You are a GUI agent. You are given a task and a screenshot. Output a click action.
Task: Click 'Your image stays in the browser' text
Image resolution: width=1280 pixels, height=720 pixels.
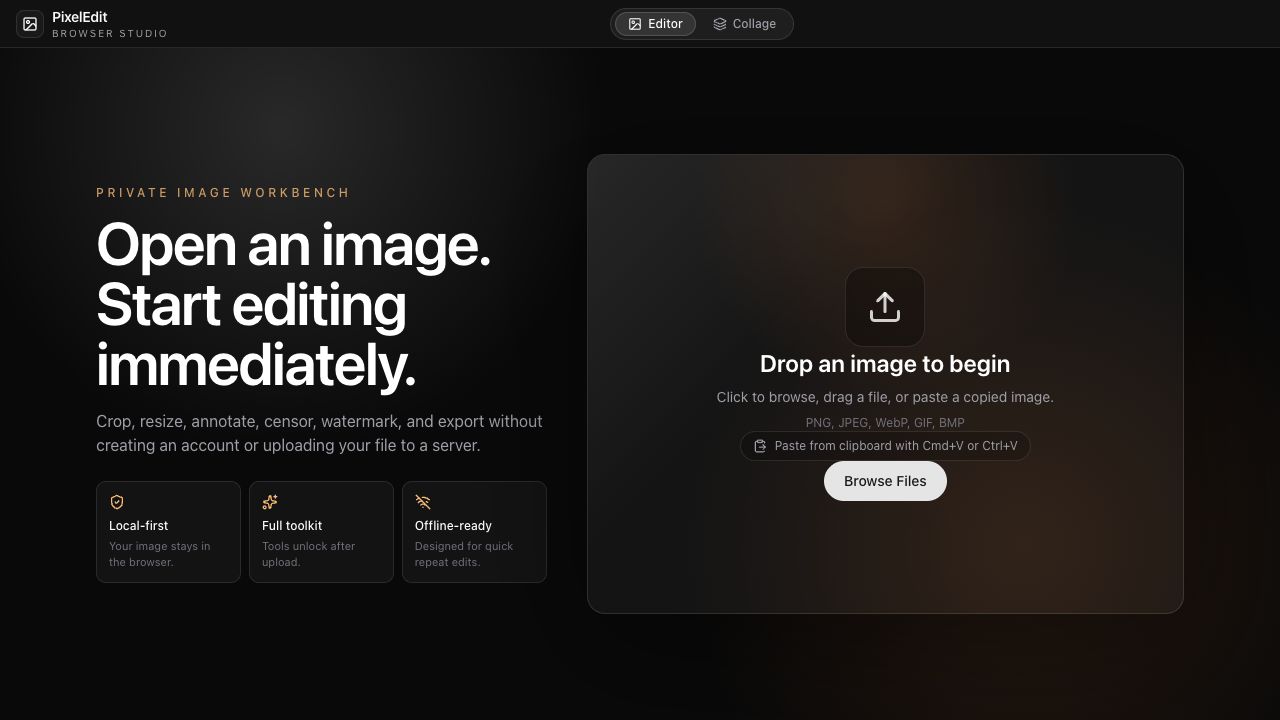pyautogui.click(x=160, y=554)
